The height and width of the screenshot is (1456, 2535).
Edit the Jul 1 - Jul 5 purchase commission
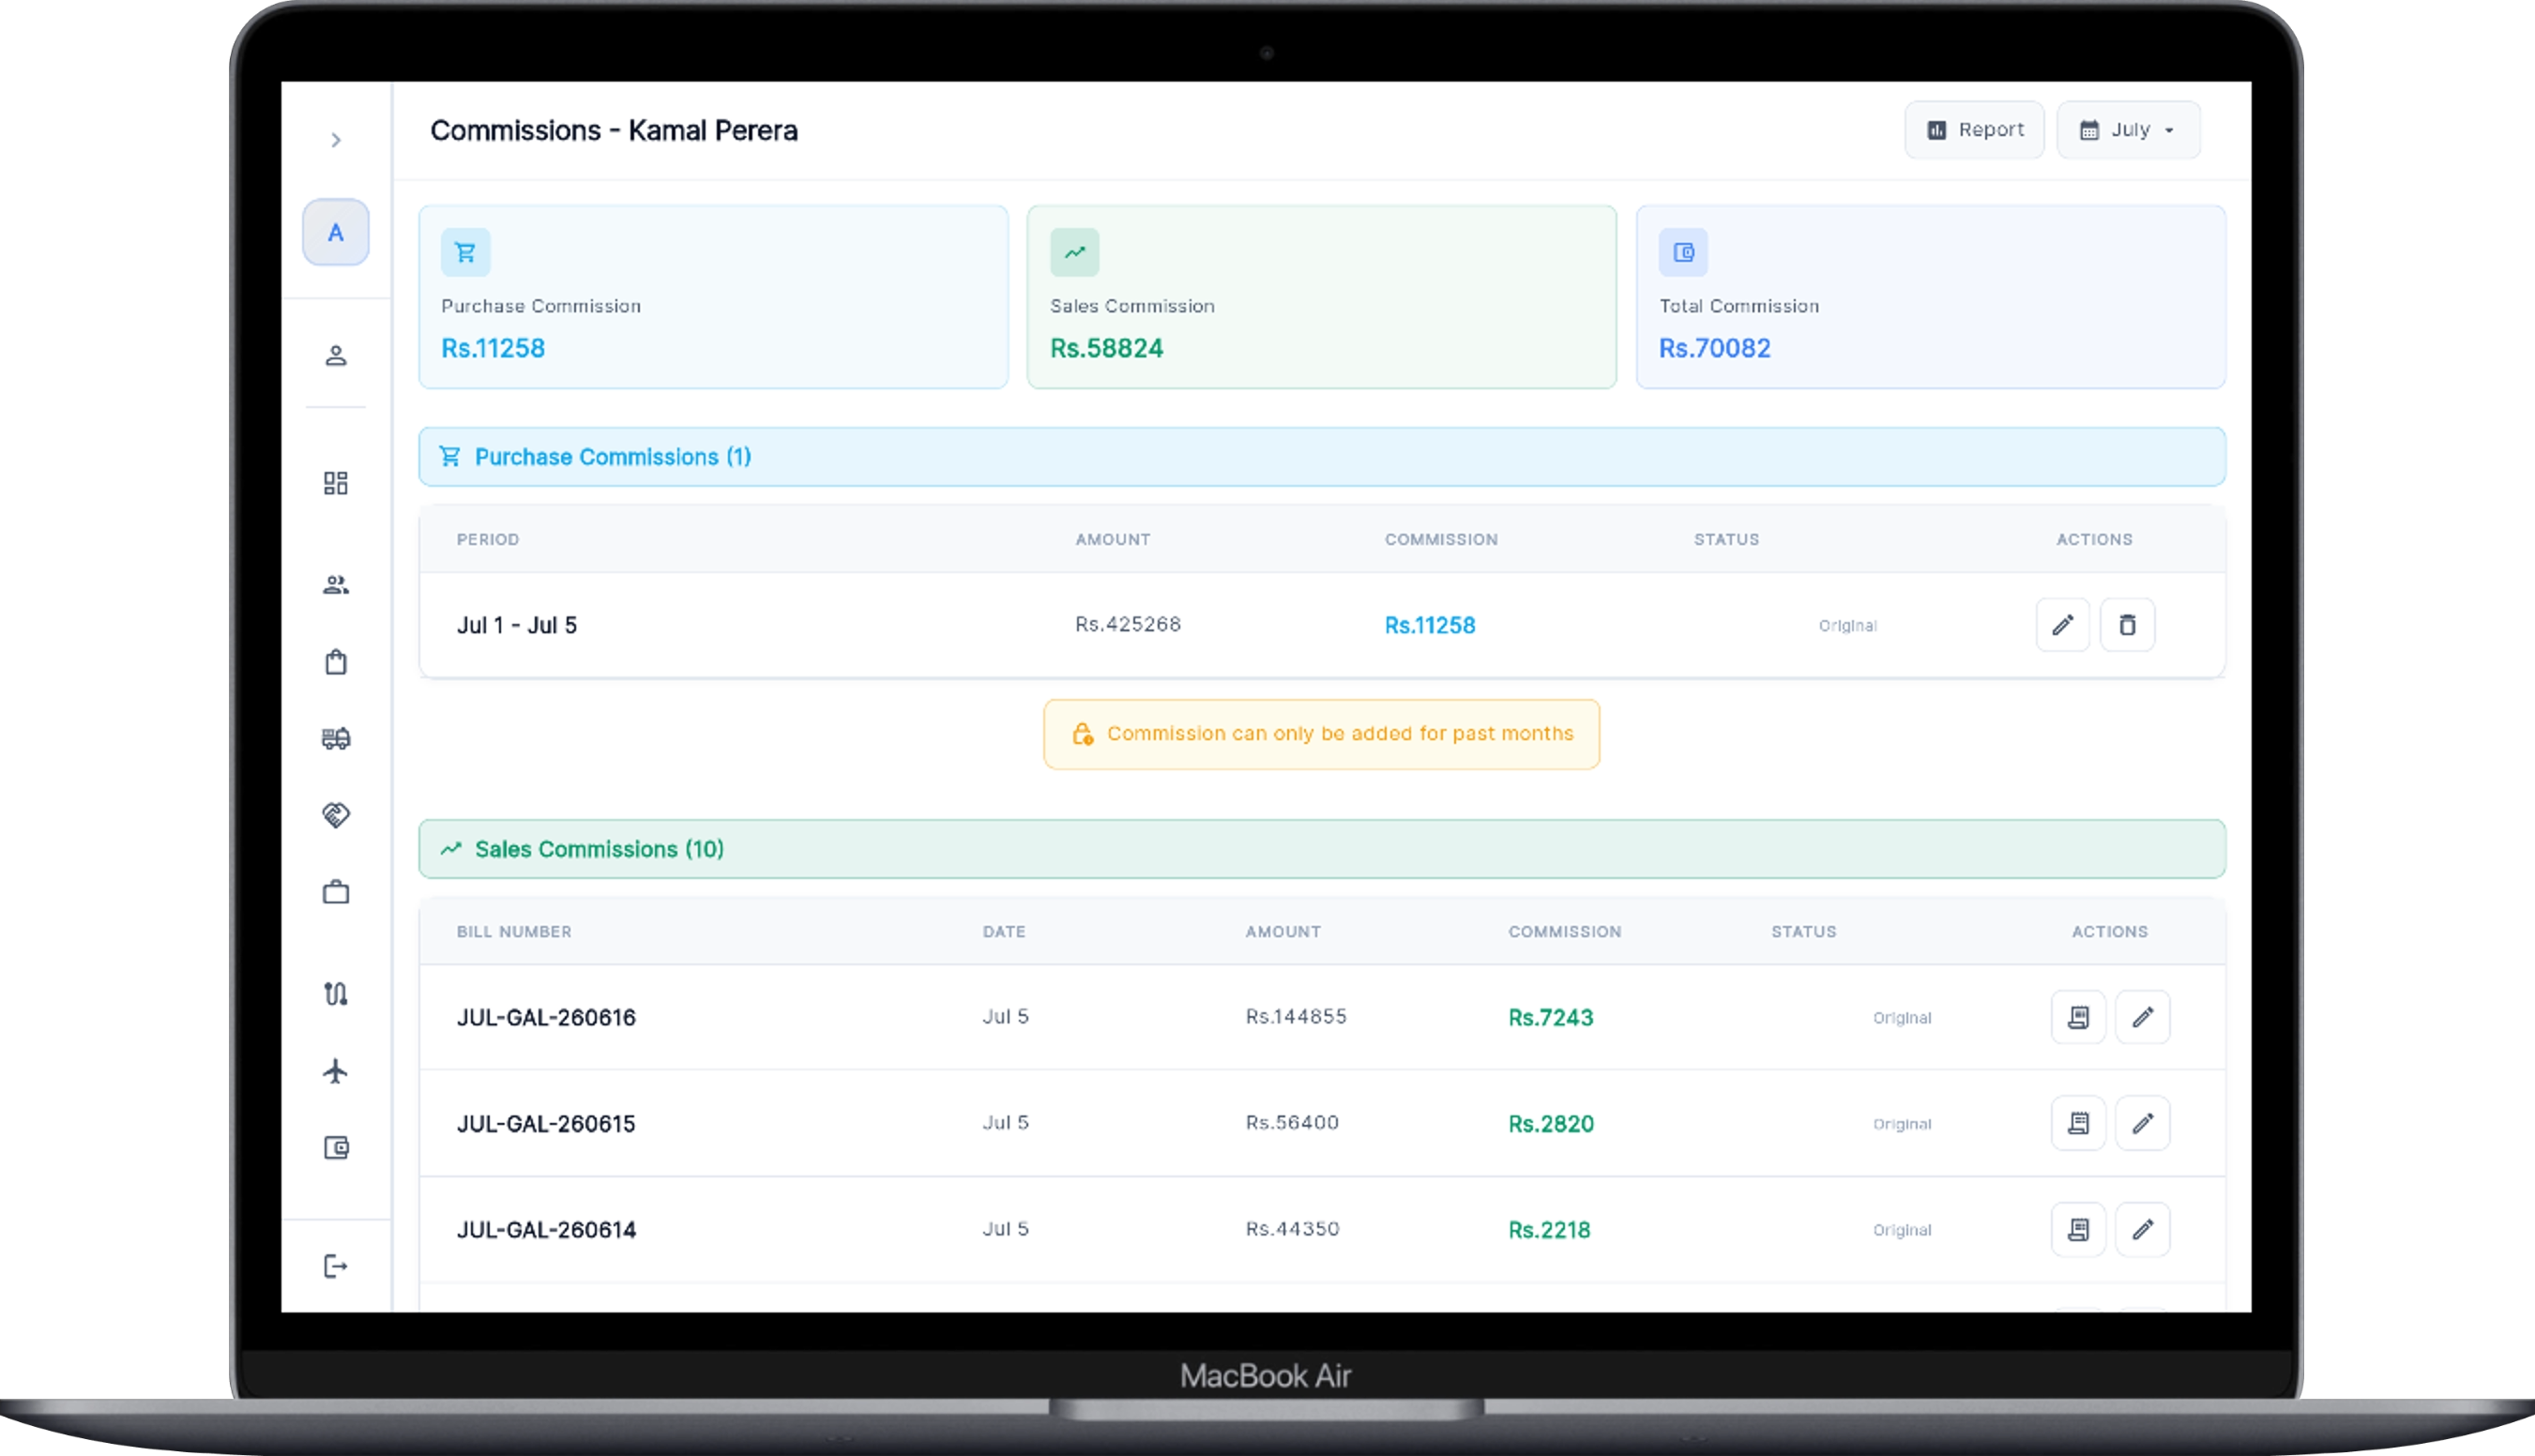(2063, 625)
